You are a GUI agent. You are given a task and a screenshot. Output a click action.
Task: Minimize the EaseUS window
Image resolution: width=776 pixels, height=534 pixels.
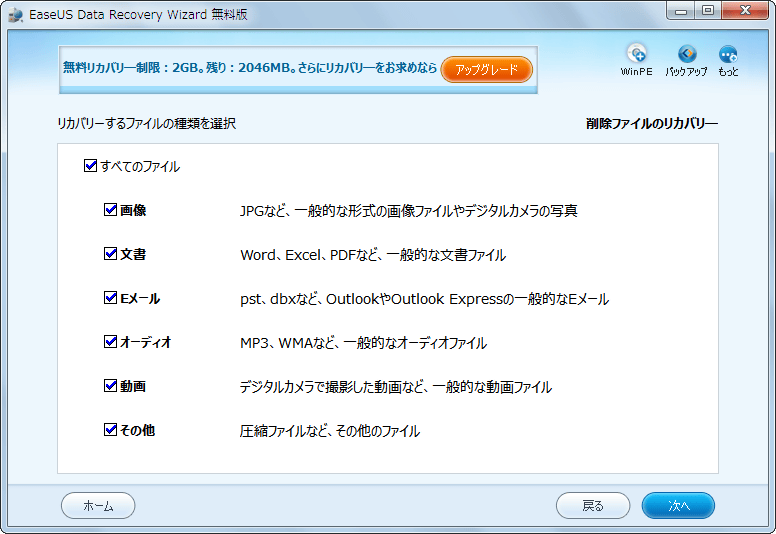tap(681, 11)
